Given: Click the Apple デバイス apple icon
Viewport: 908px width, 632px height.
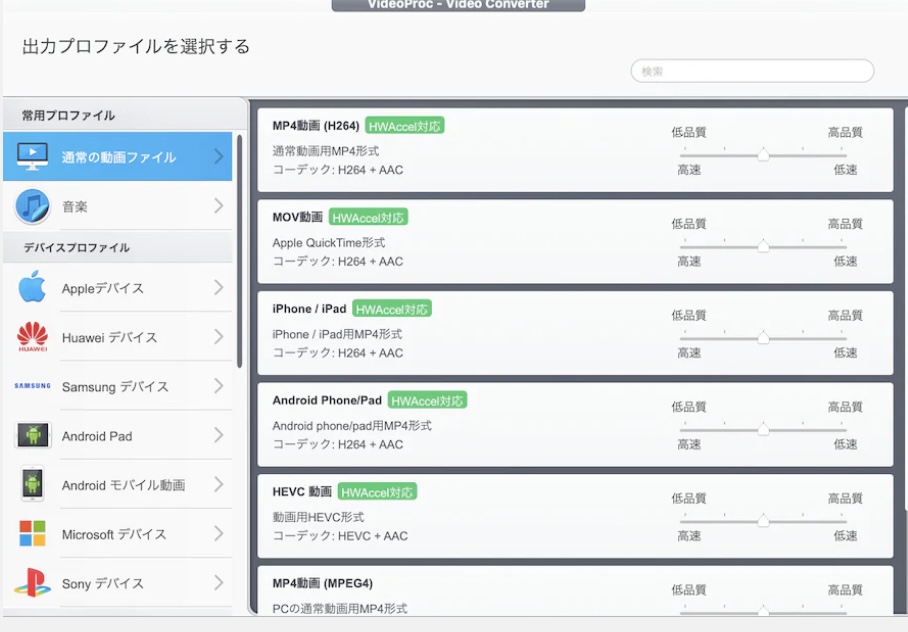Looking at the screenshot, I should pyautogui.click(x=30, y=288).
